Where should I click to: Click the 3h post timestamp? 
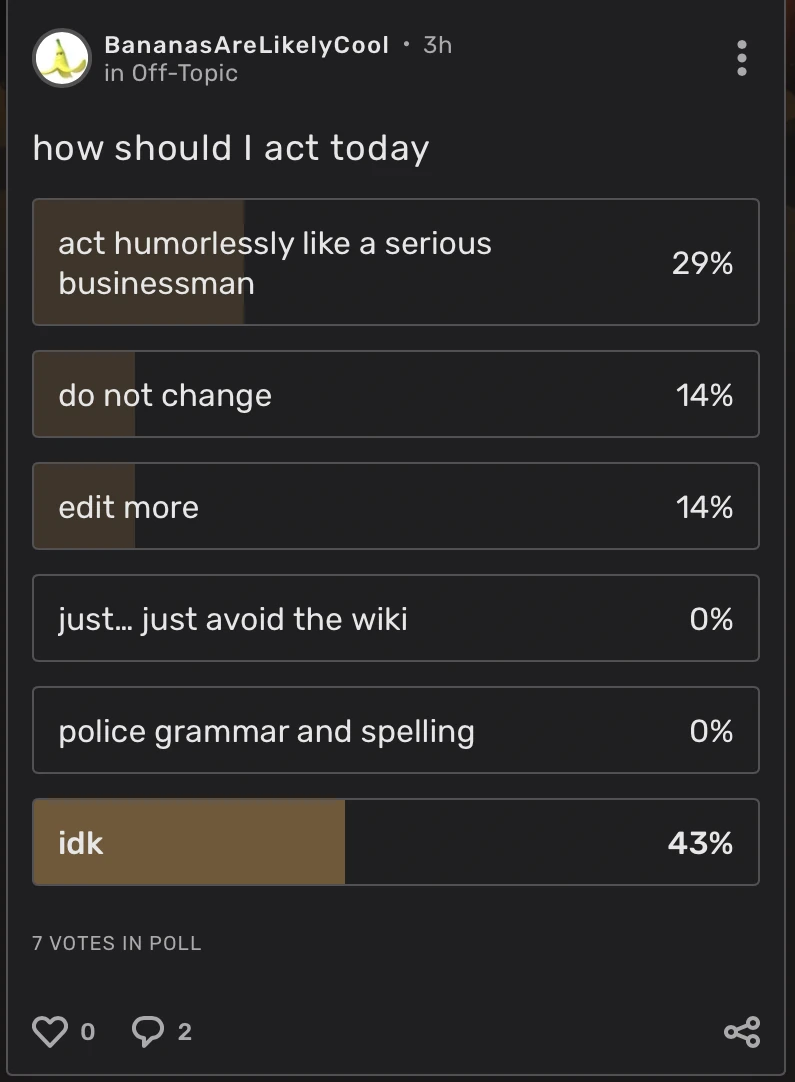(x=437, y=45)
